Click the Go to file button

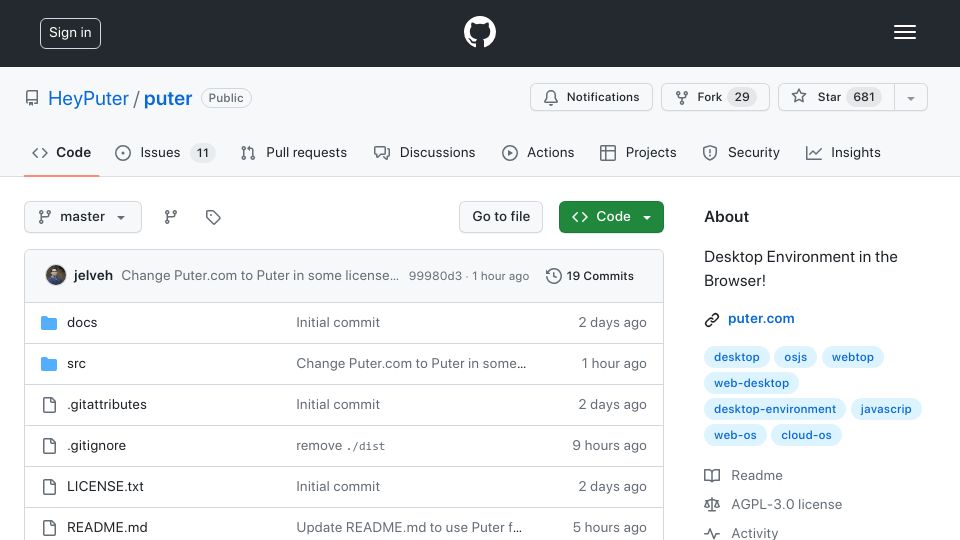(x=501, y=217)
